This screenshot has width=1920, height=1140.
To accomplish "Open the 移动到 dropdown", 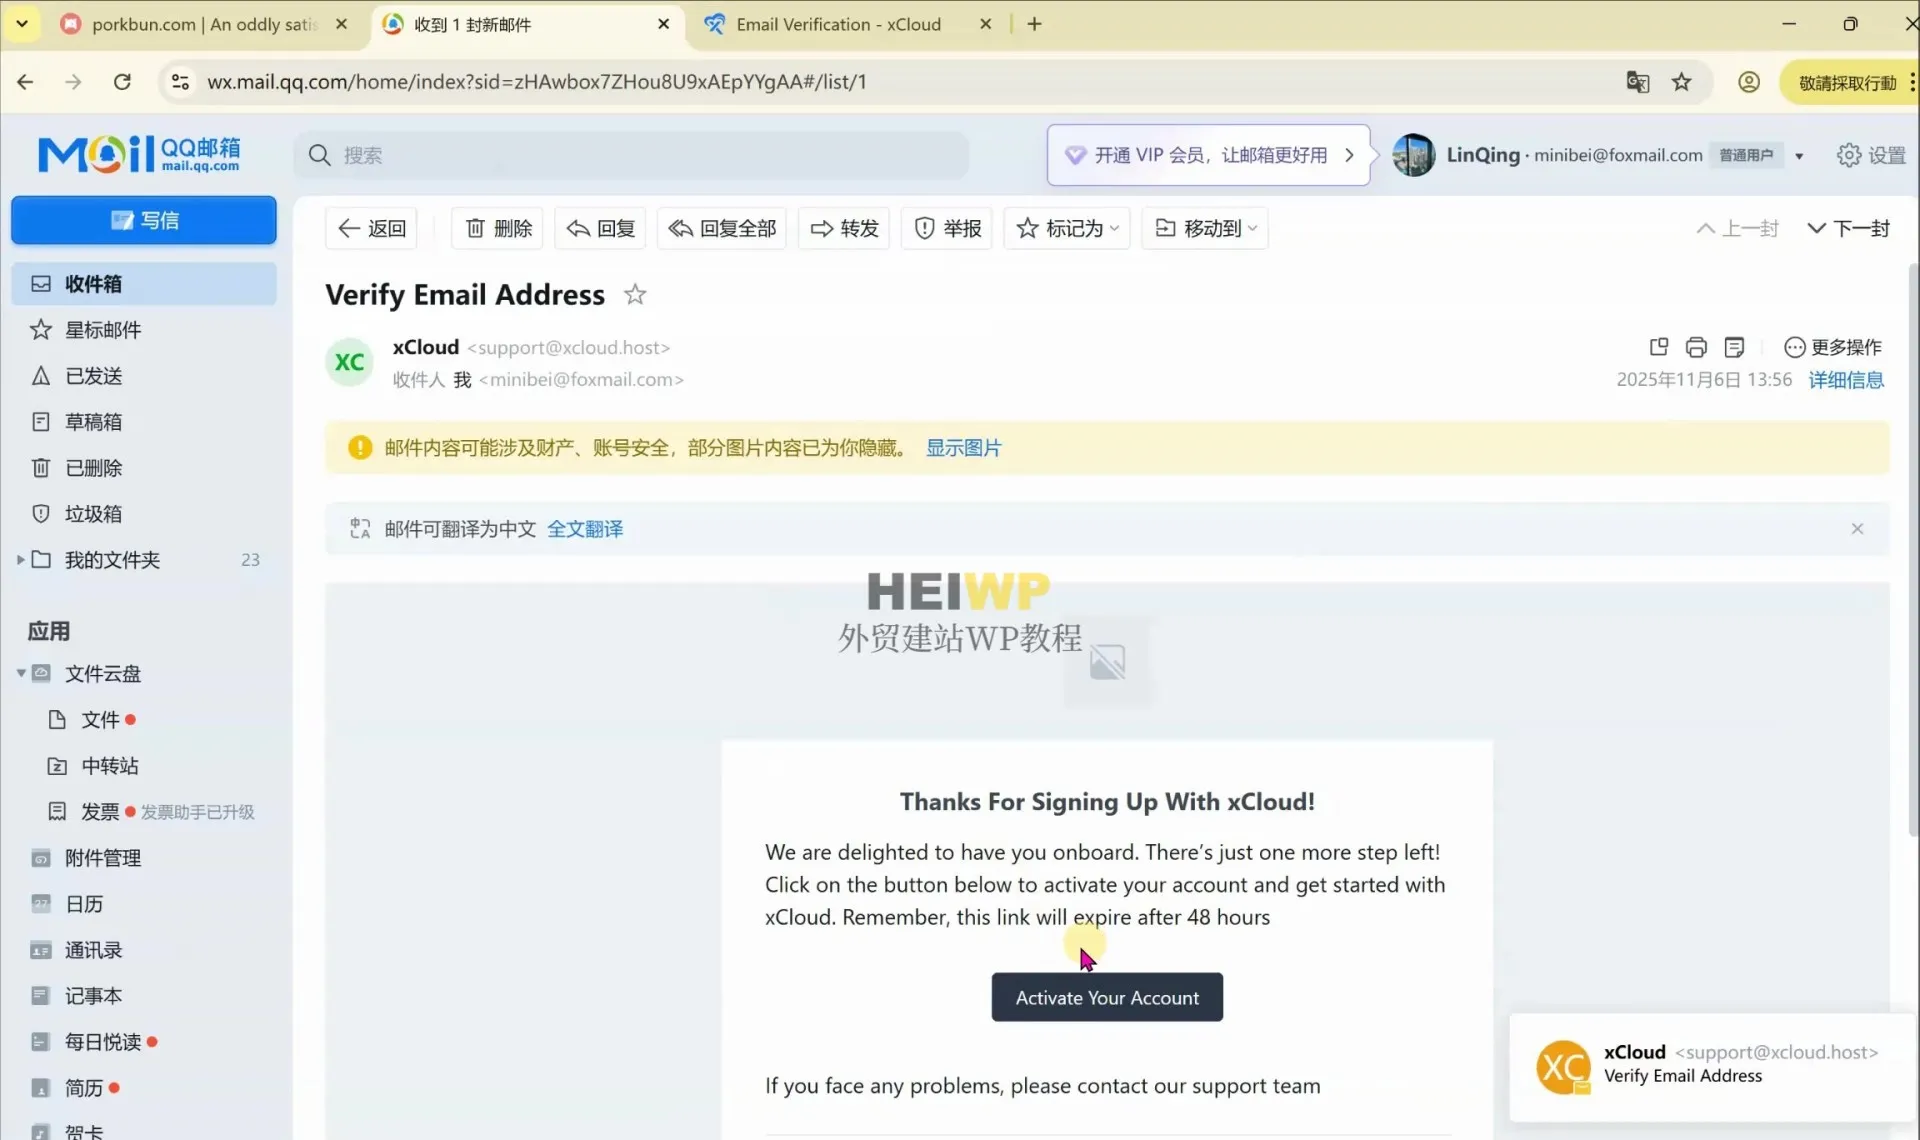I will [1205, 228].
